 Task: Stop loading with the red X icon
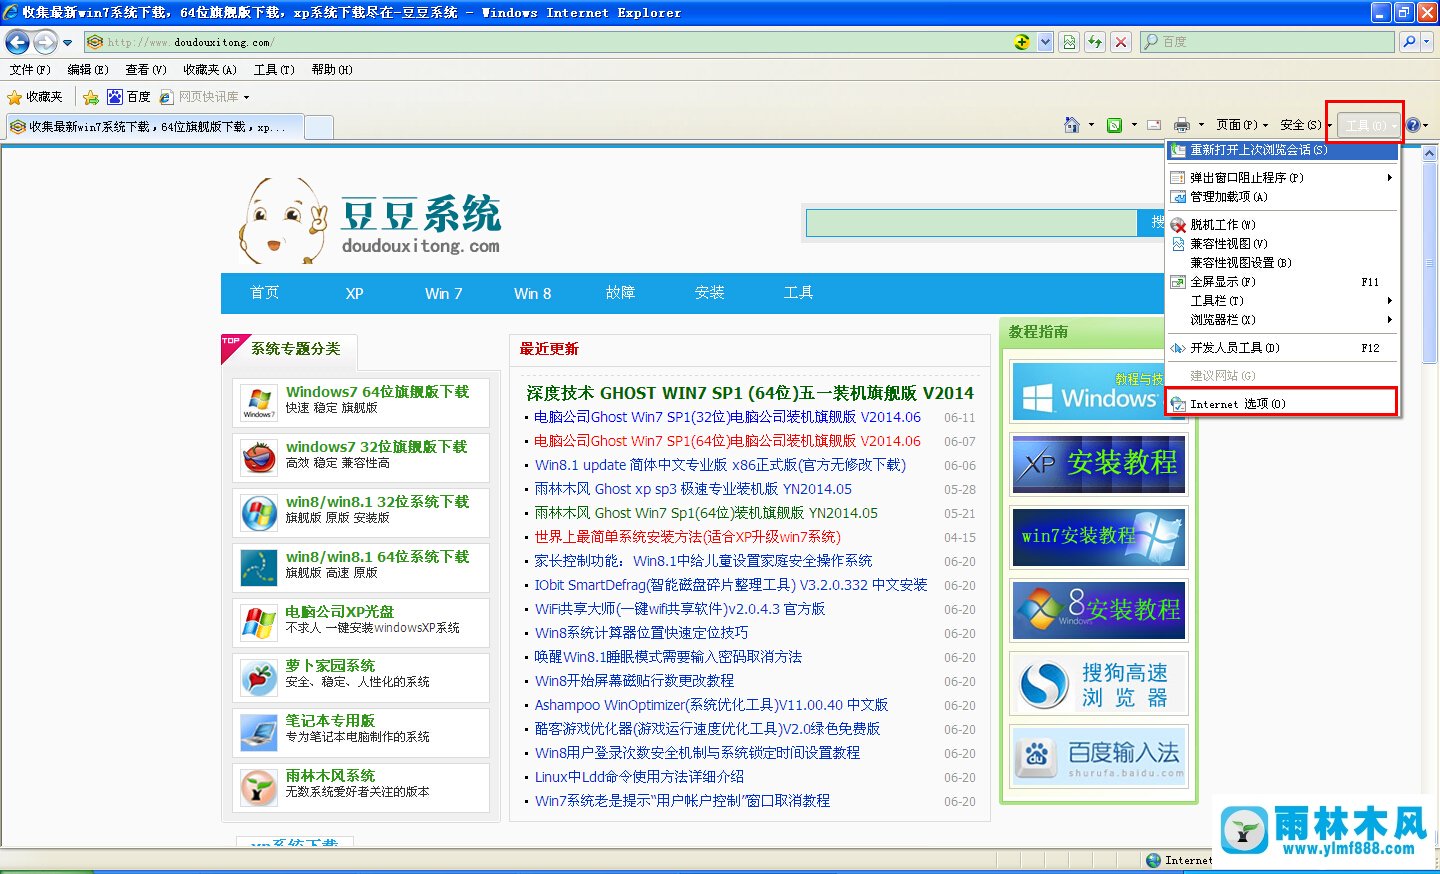click(x=1121, y=42)
